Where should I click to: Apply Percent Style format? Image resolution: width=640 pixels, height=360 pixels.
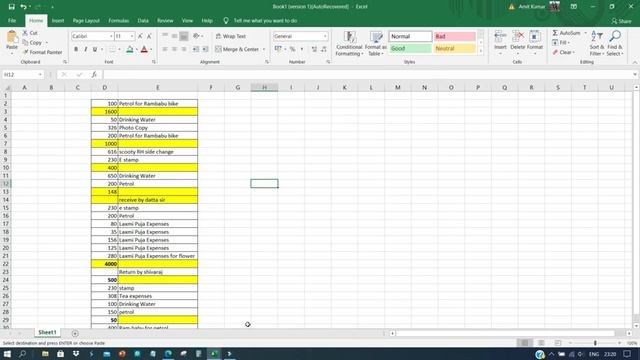292,49
